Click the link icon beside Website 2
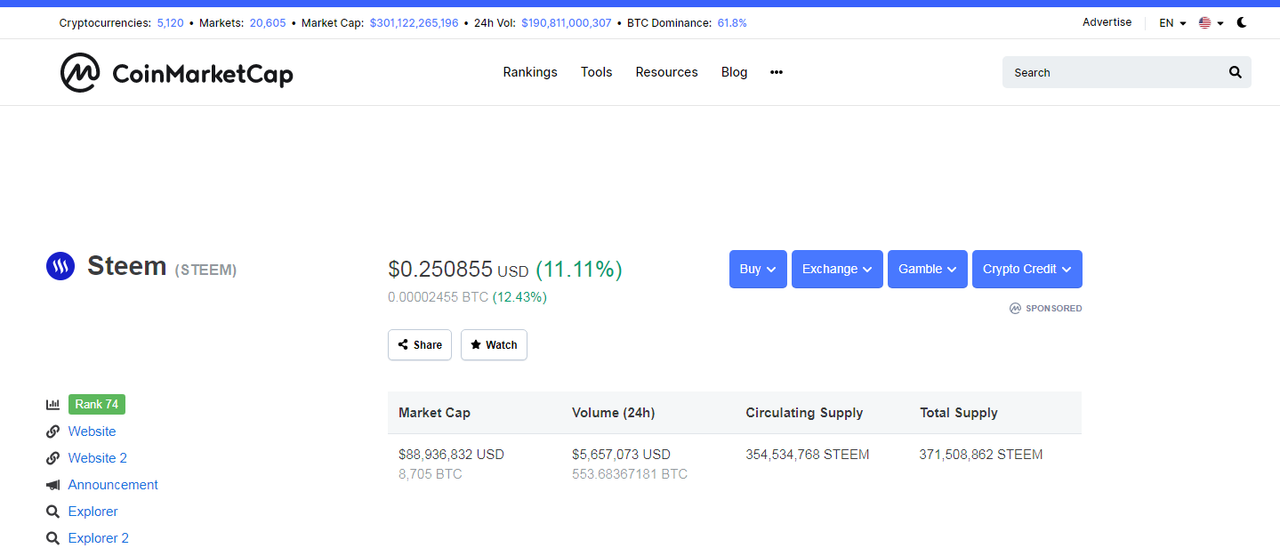The image size is (1280, 549). tap(53, 458)
